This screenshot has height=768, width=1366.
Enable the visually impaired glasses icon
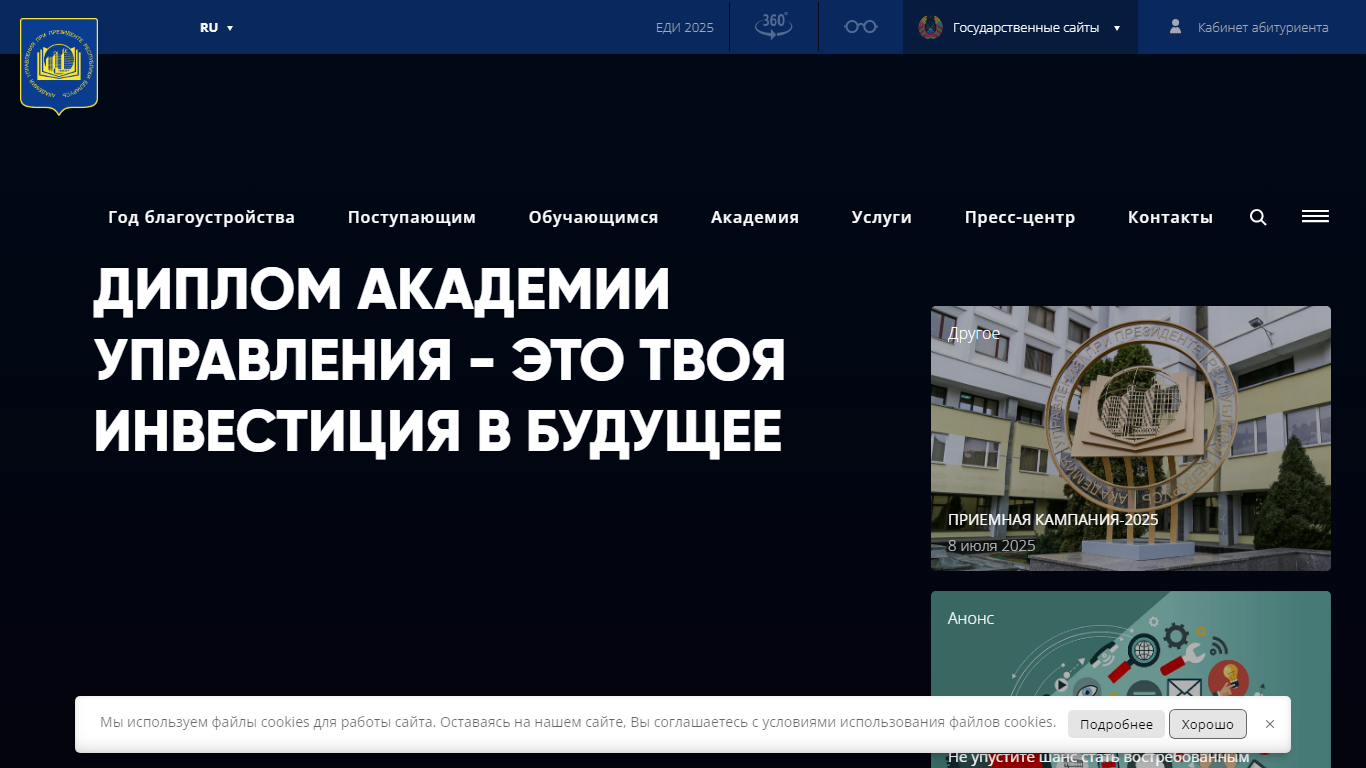pos(860,27)
